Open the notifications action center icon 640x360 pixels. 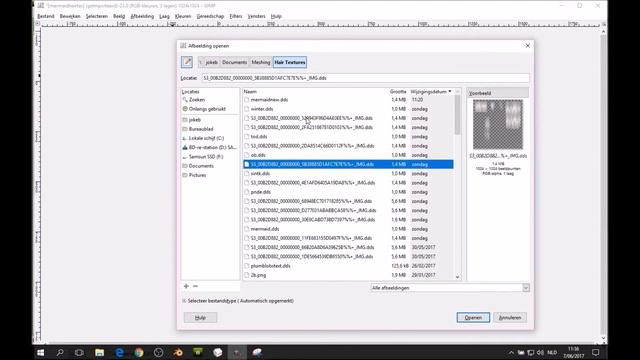point(596,353)
